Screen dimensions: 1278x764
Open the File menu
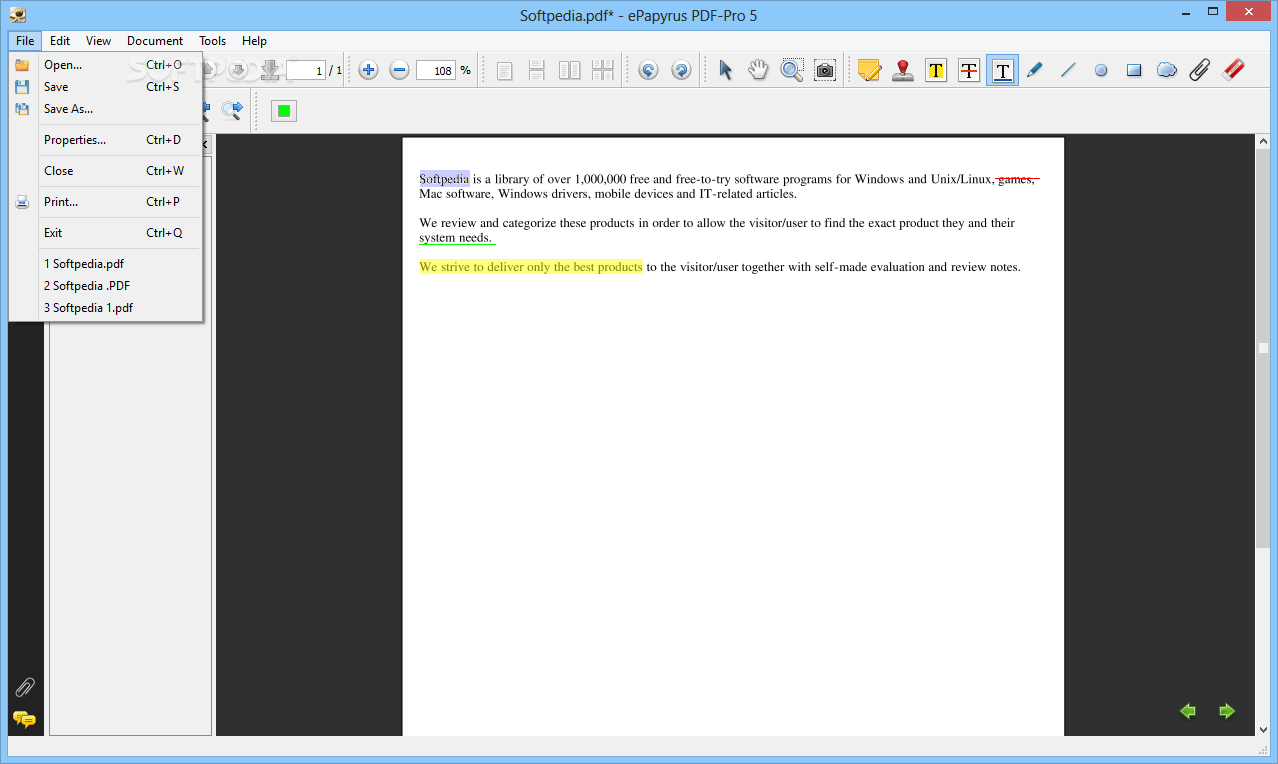coord(25,41)
